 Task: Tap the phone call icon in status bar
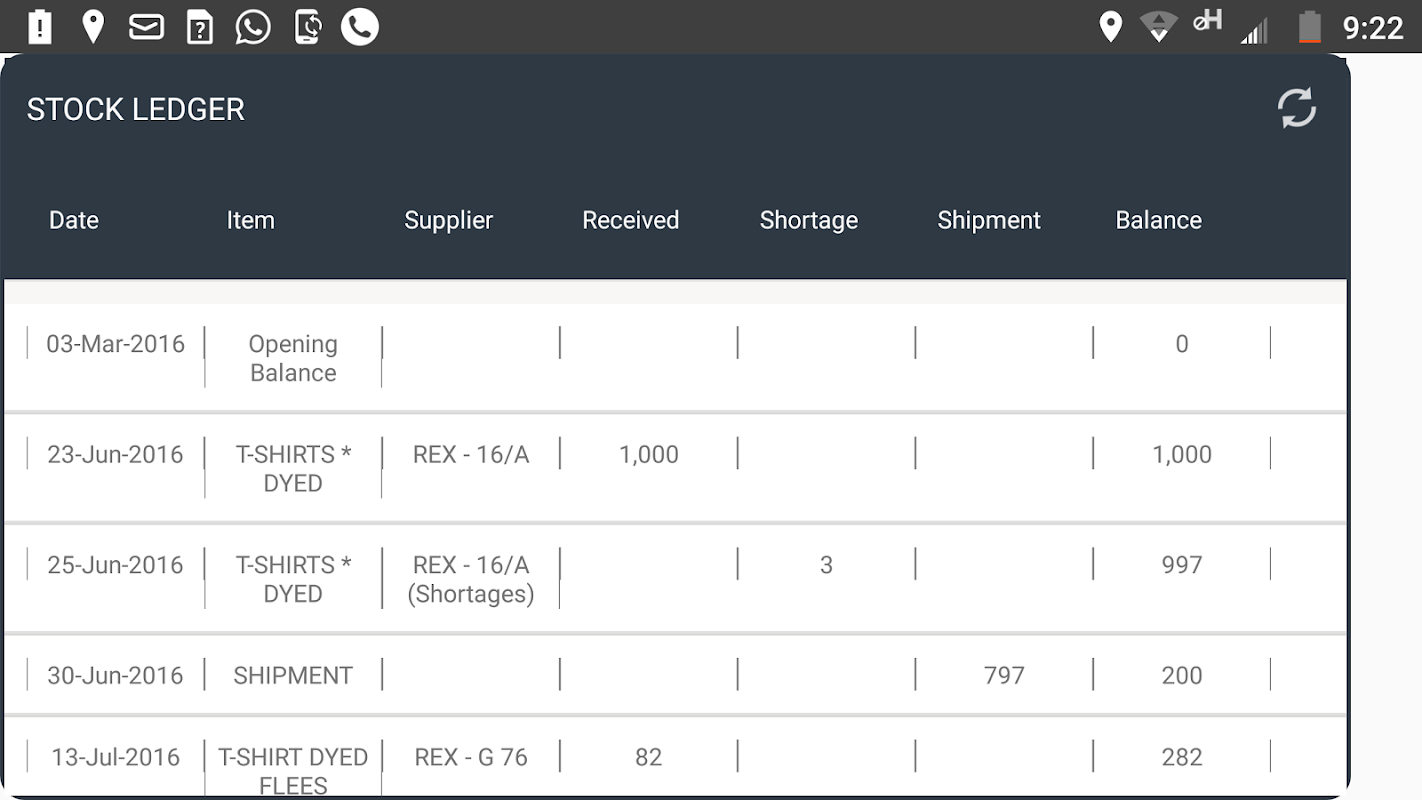[x=360, y=27]
